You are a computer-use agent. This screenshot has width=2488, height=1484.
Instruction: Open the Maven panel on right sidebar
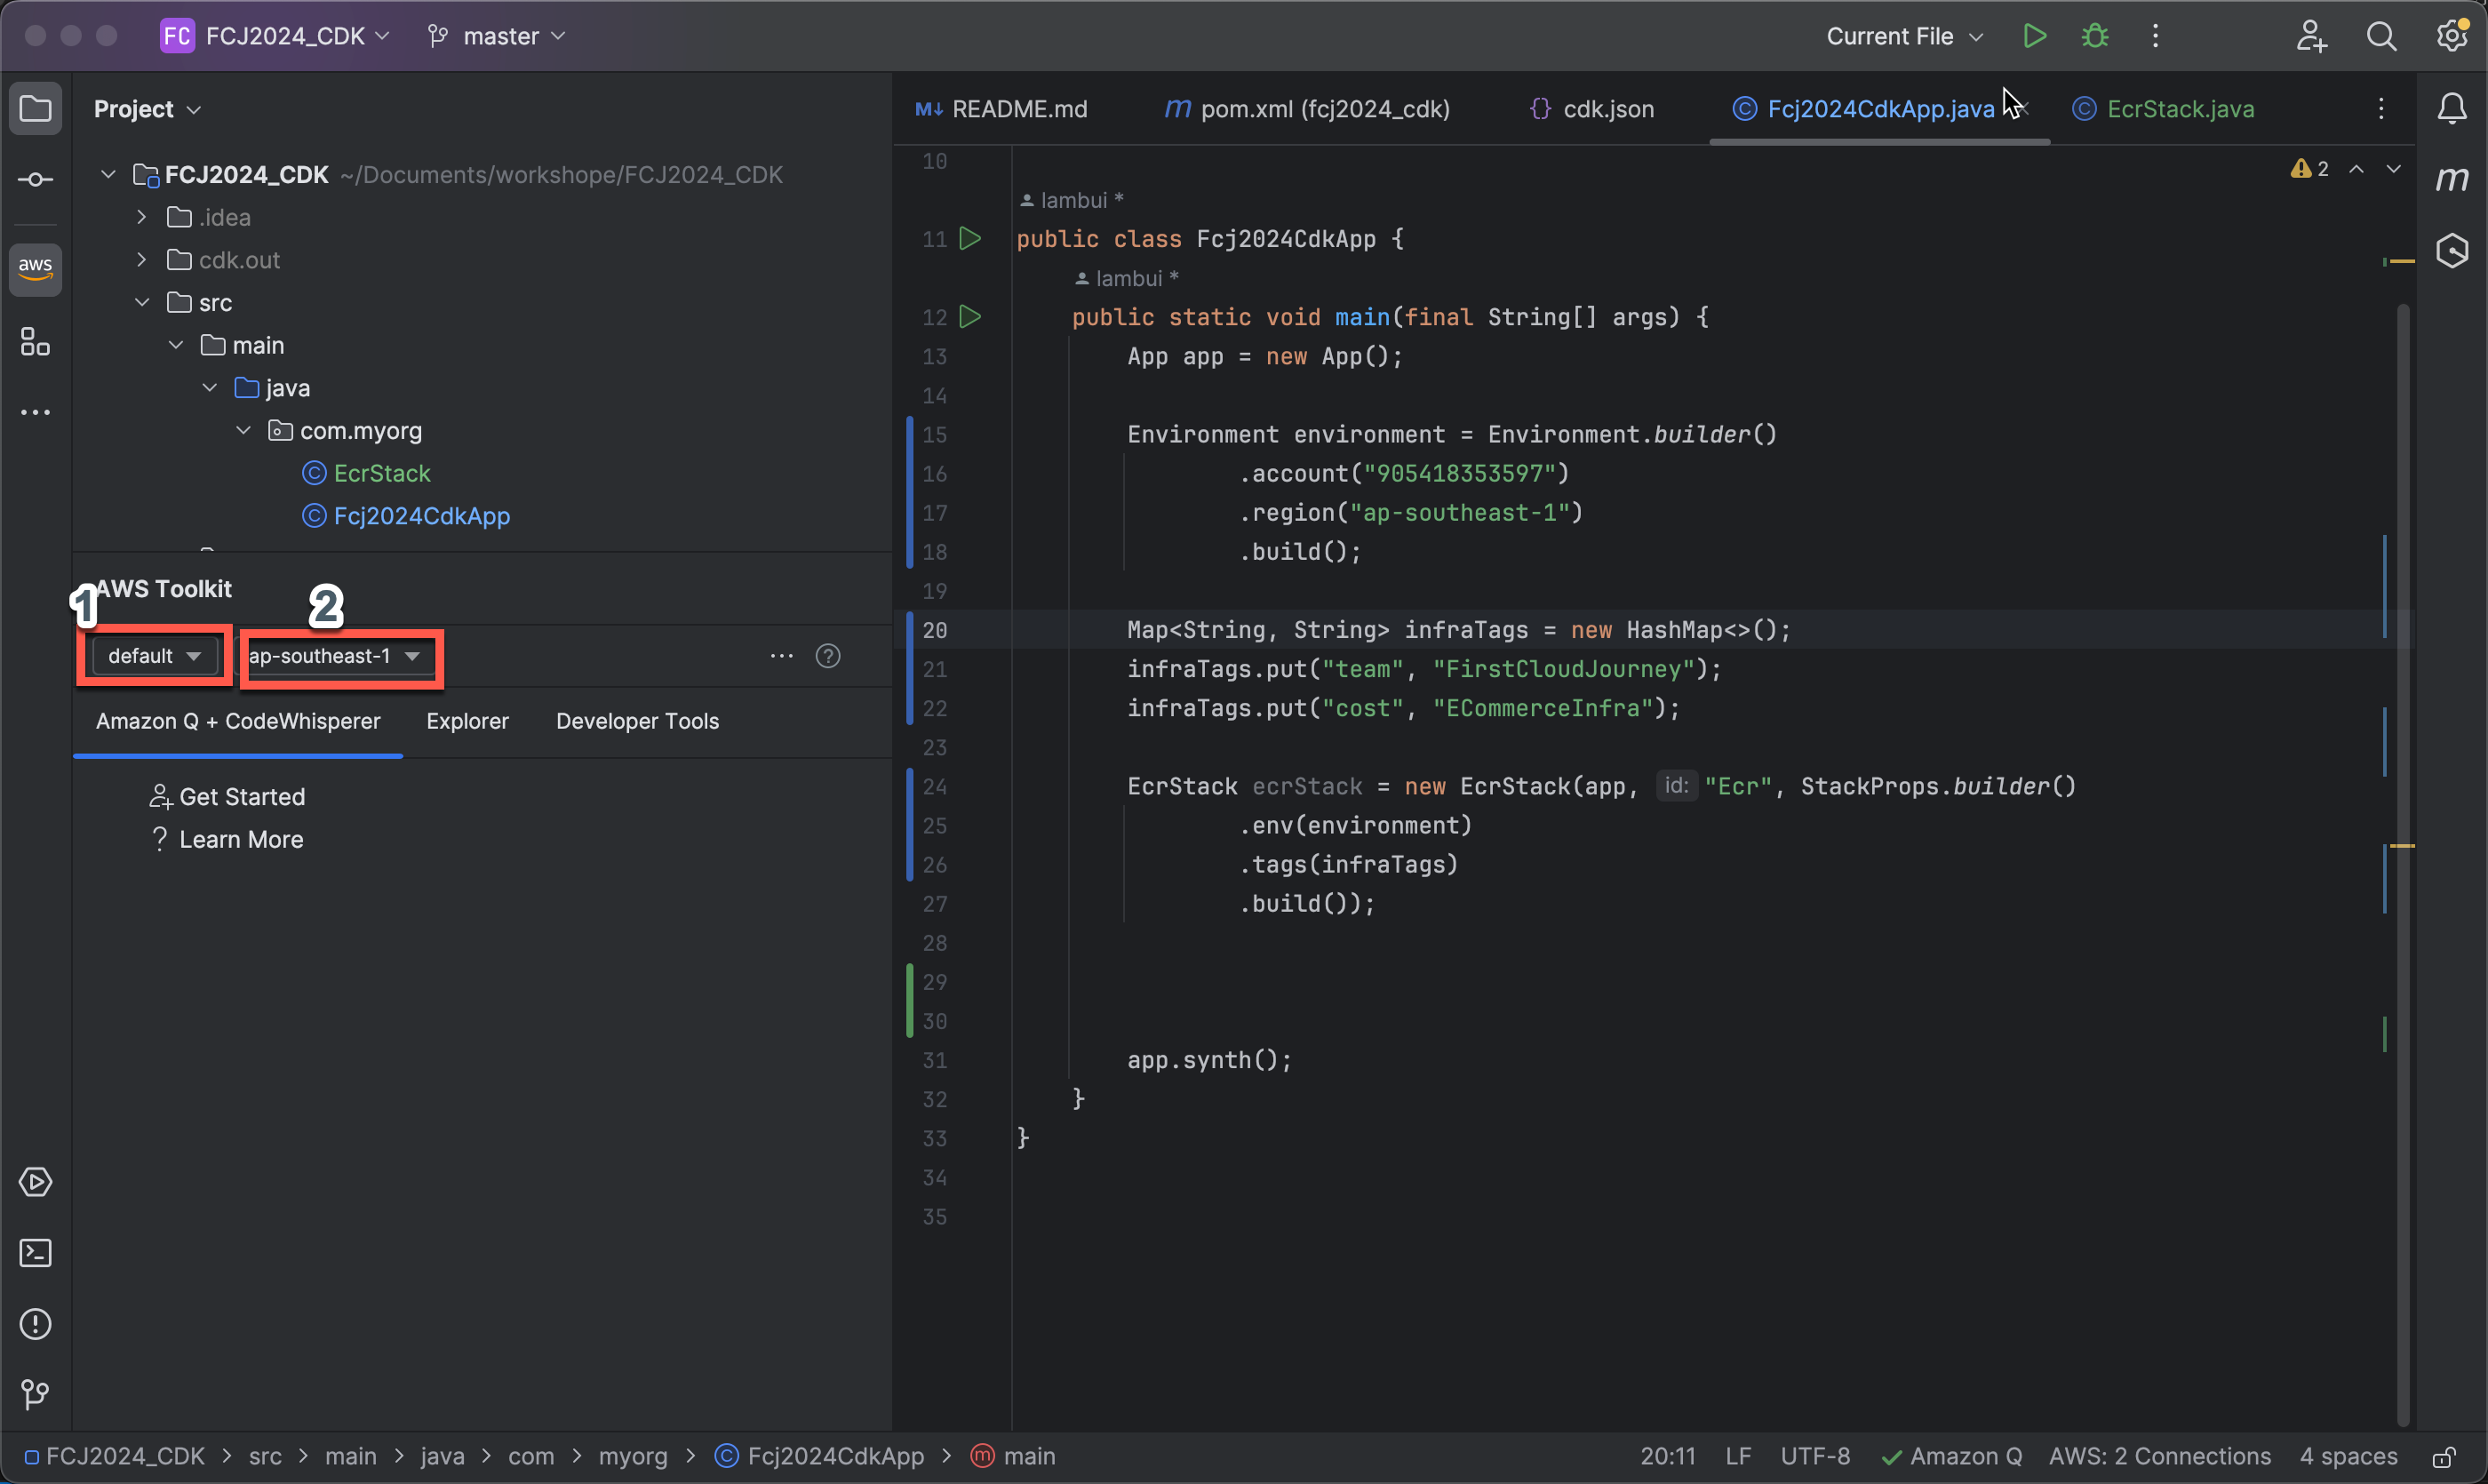(2452, 179)
